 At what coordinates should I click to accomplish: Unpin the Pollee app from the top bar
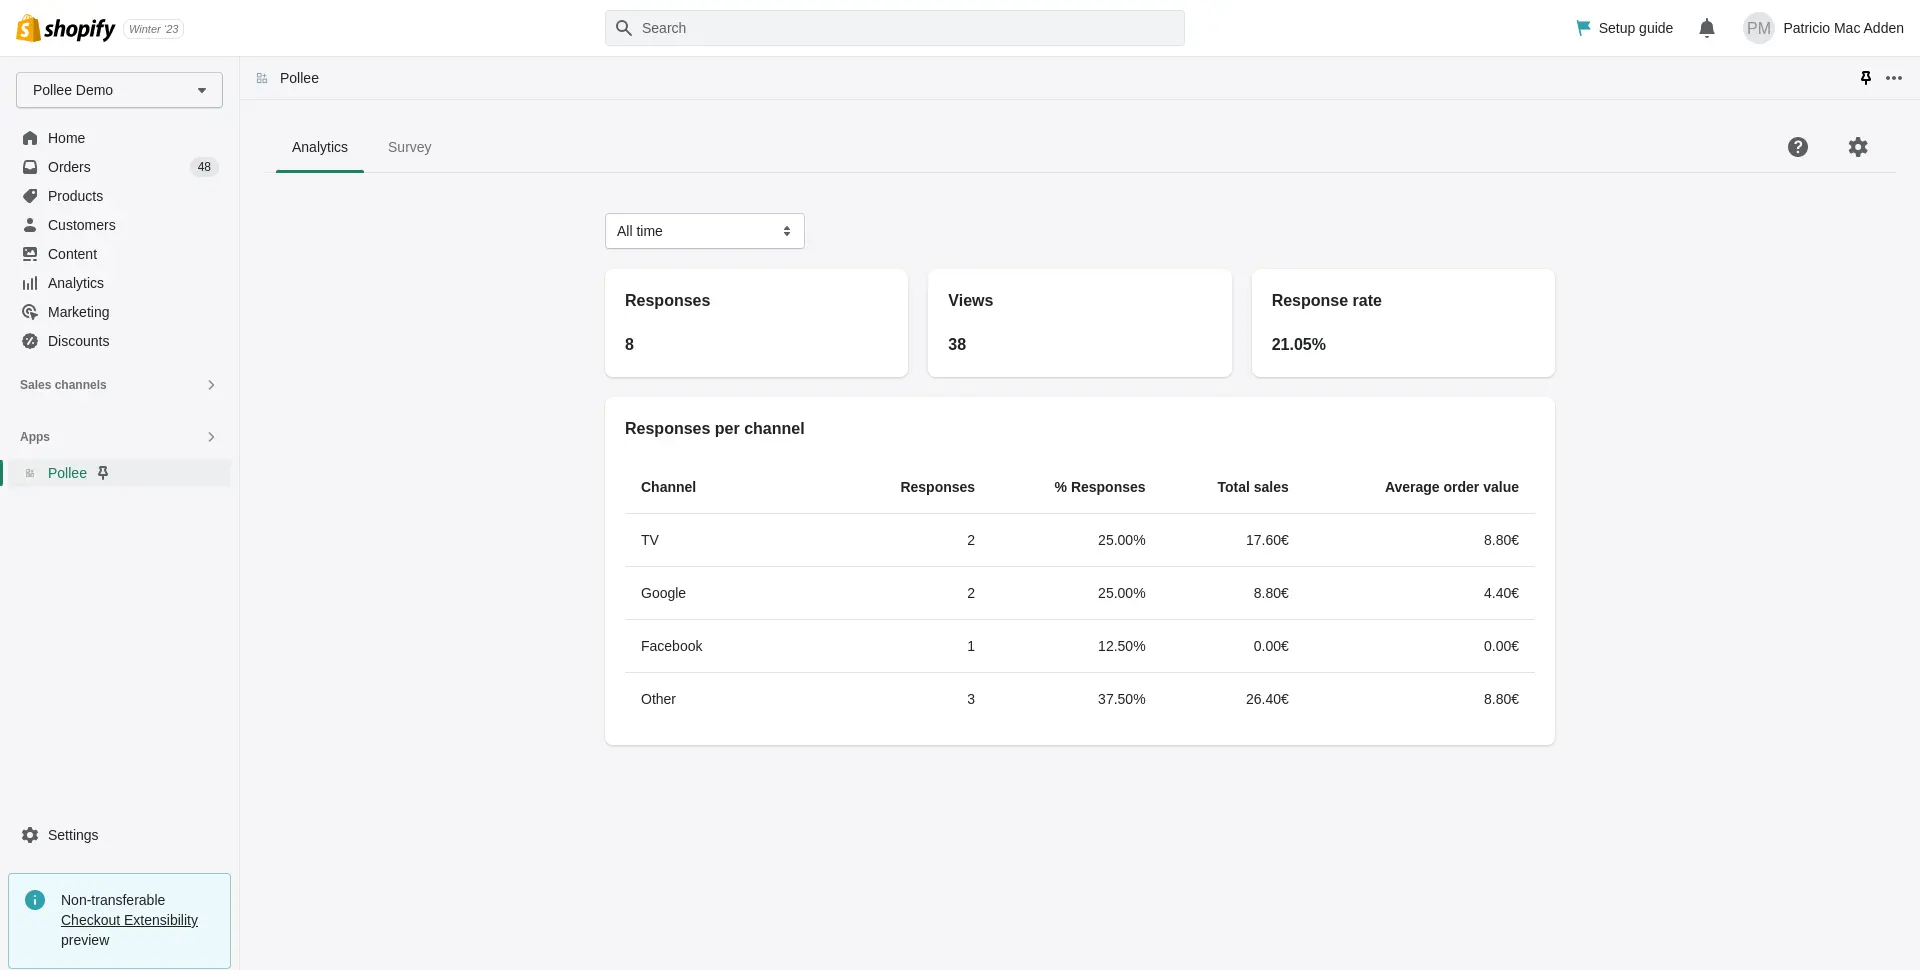click(1866, 78)
